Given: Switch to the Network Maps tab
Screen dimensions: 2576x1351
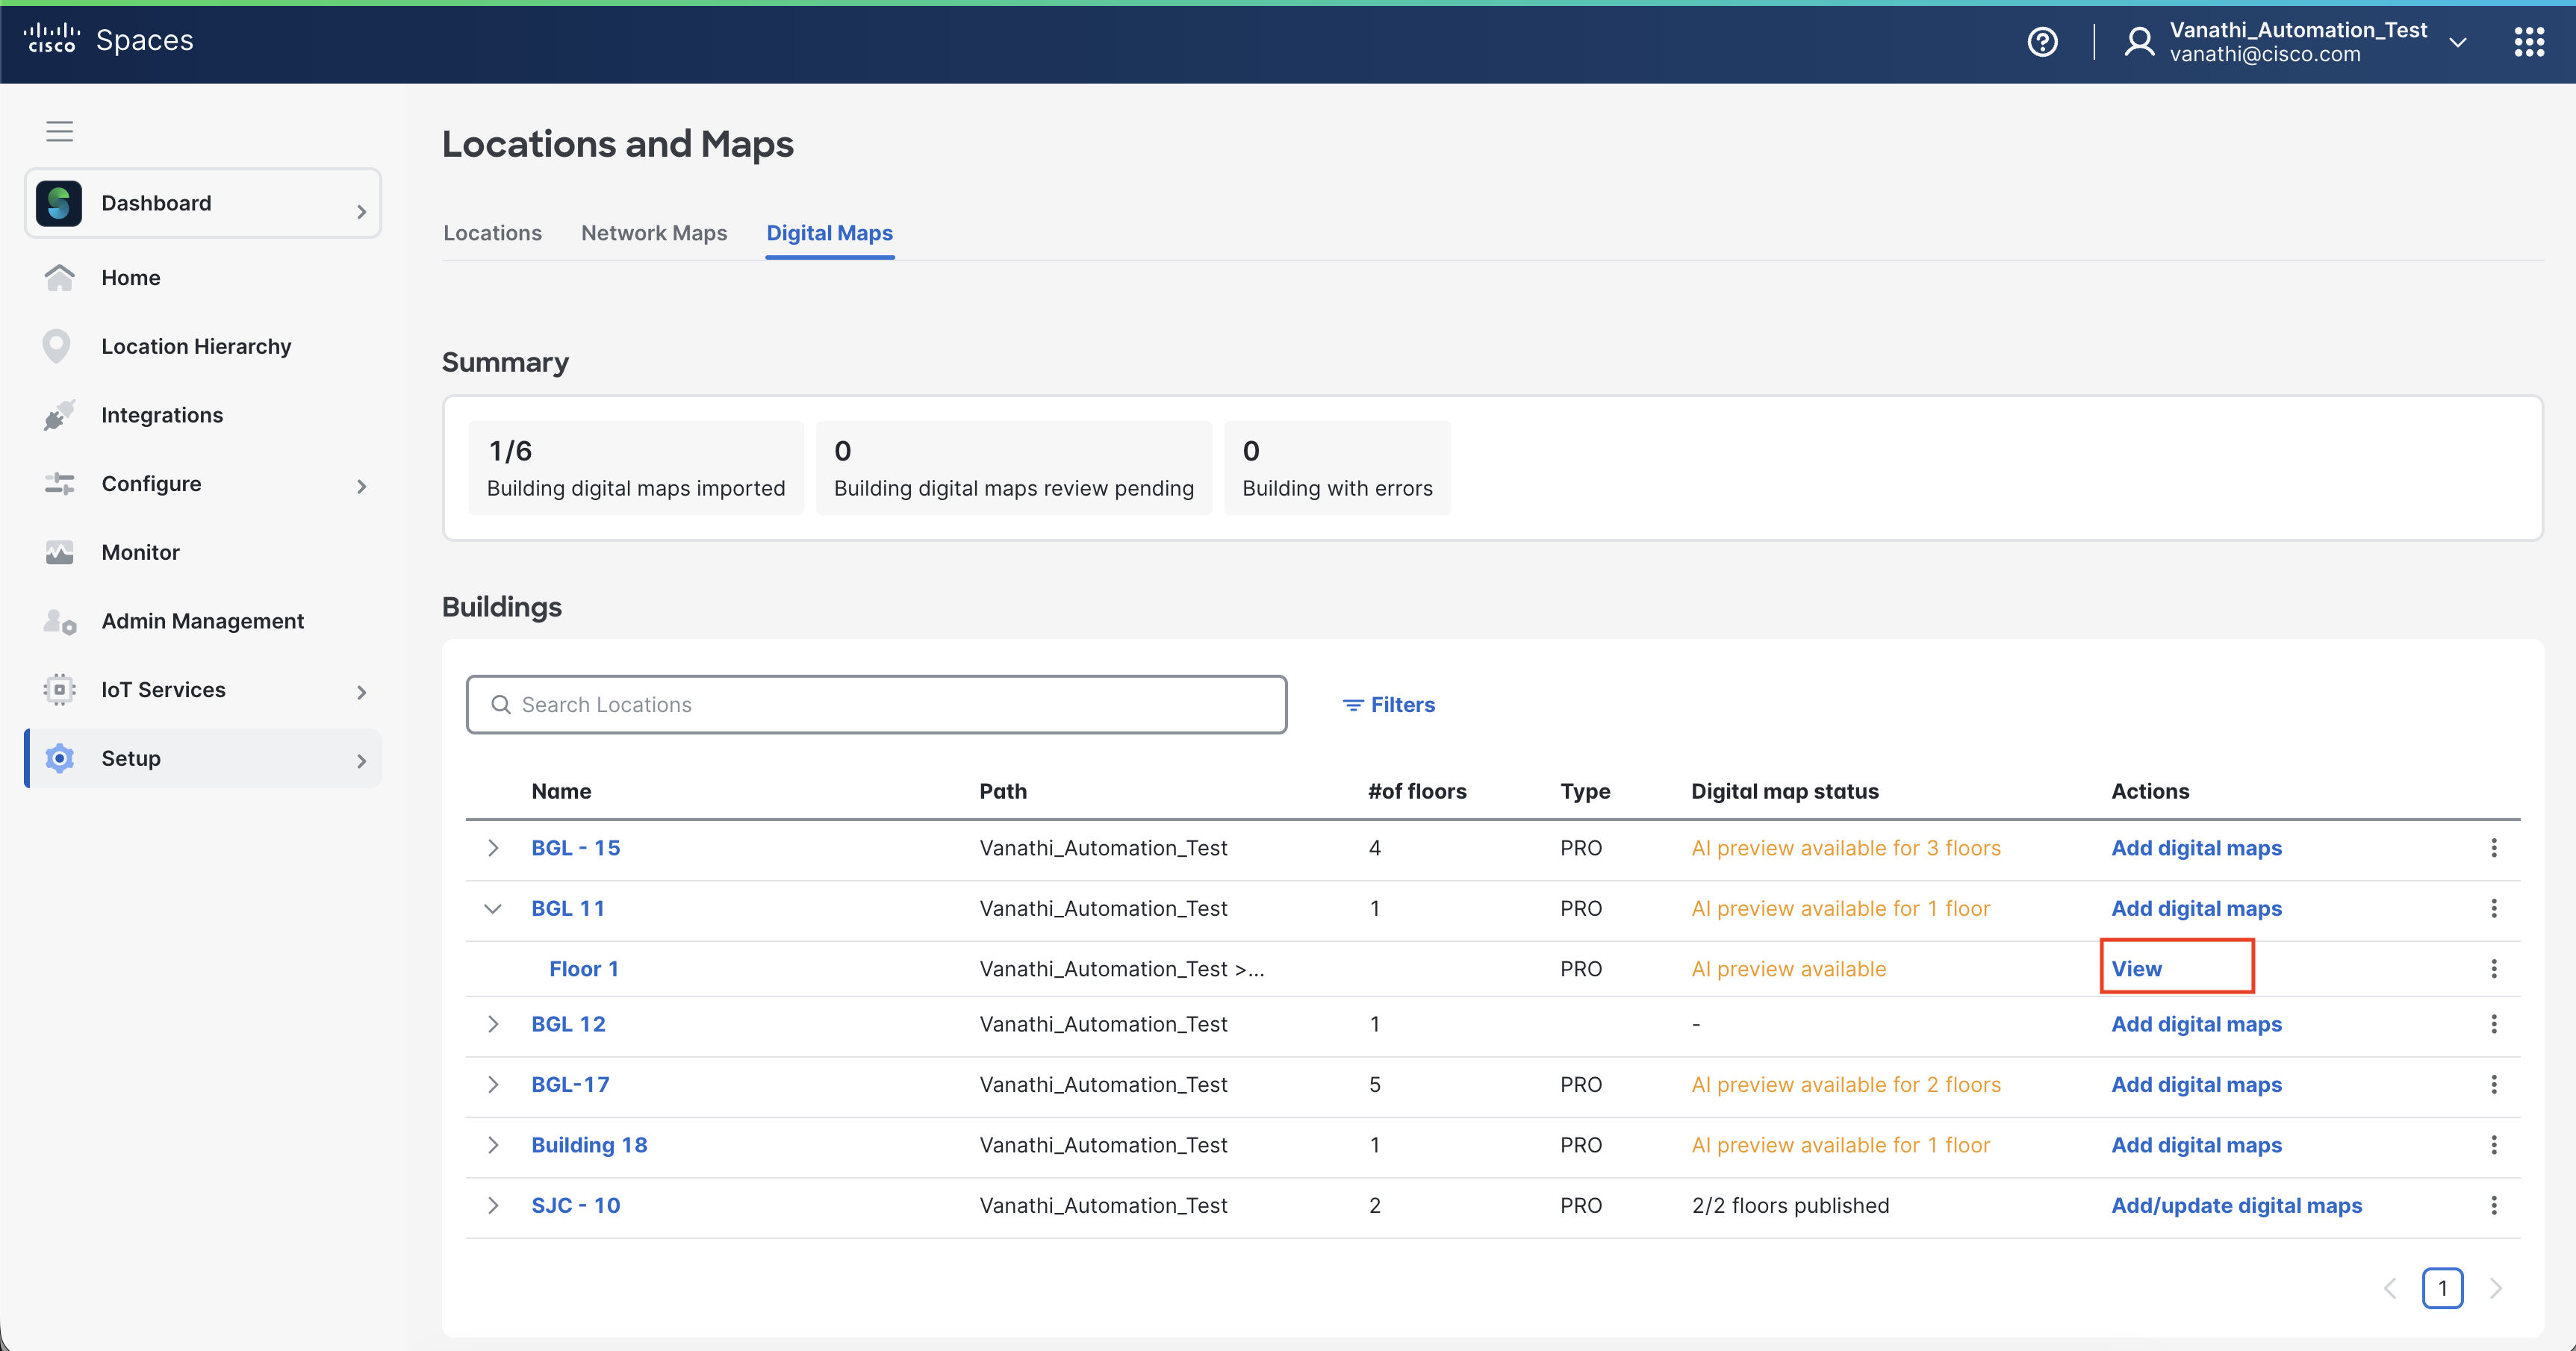Looking at the screenshot, I should click(654, 233).
